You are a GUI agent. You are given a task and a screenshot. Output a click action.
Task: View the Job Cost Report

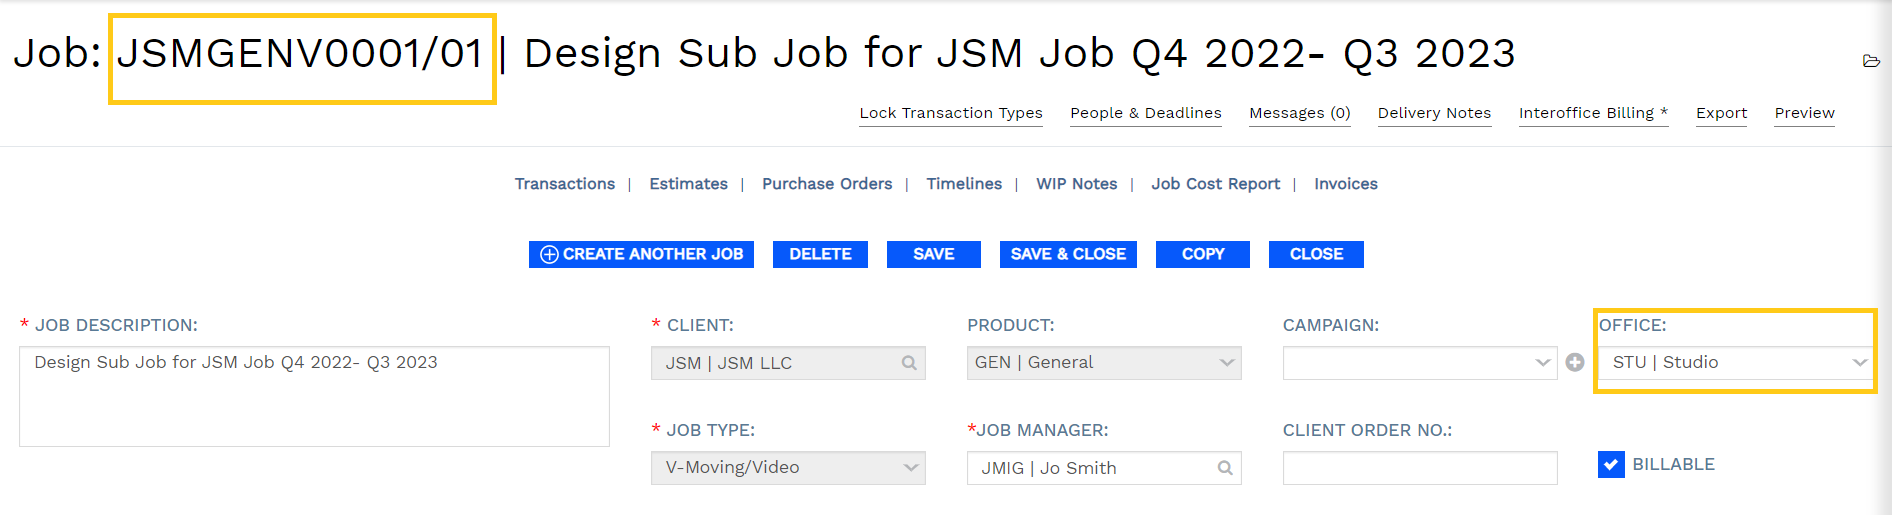click(1215, 184)
